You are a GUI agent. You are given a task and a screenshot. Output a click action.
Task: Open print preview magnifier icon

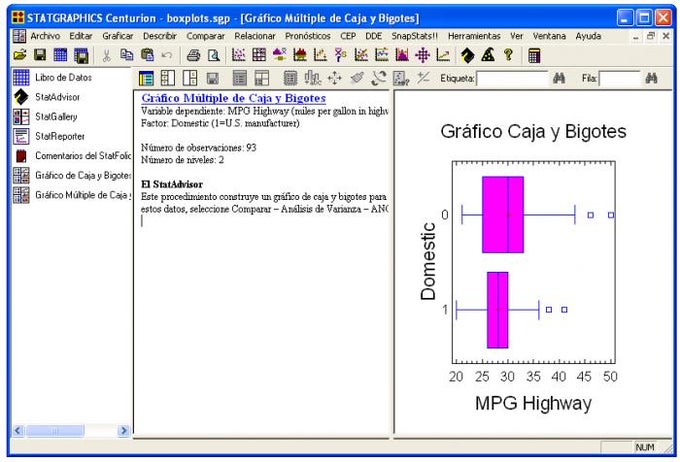click(x=213, y=55)
